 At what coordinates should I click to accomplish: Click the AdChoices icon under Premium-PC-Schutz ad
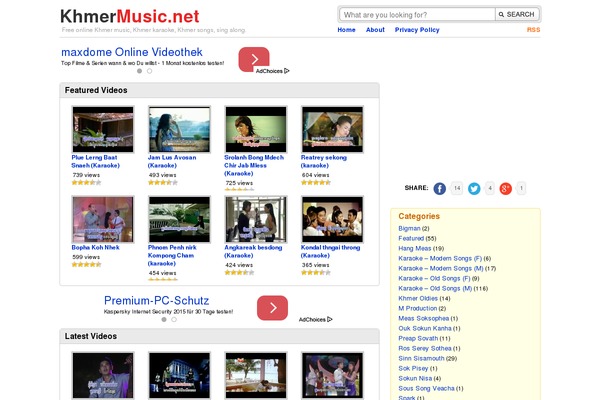tap(330, 319)
